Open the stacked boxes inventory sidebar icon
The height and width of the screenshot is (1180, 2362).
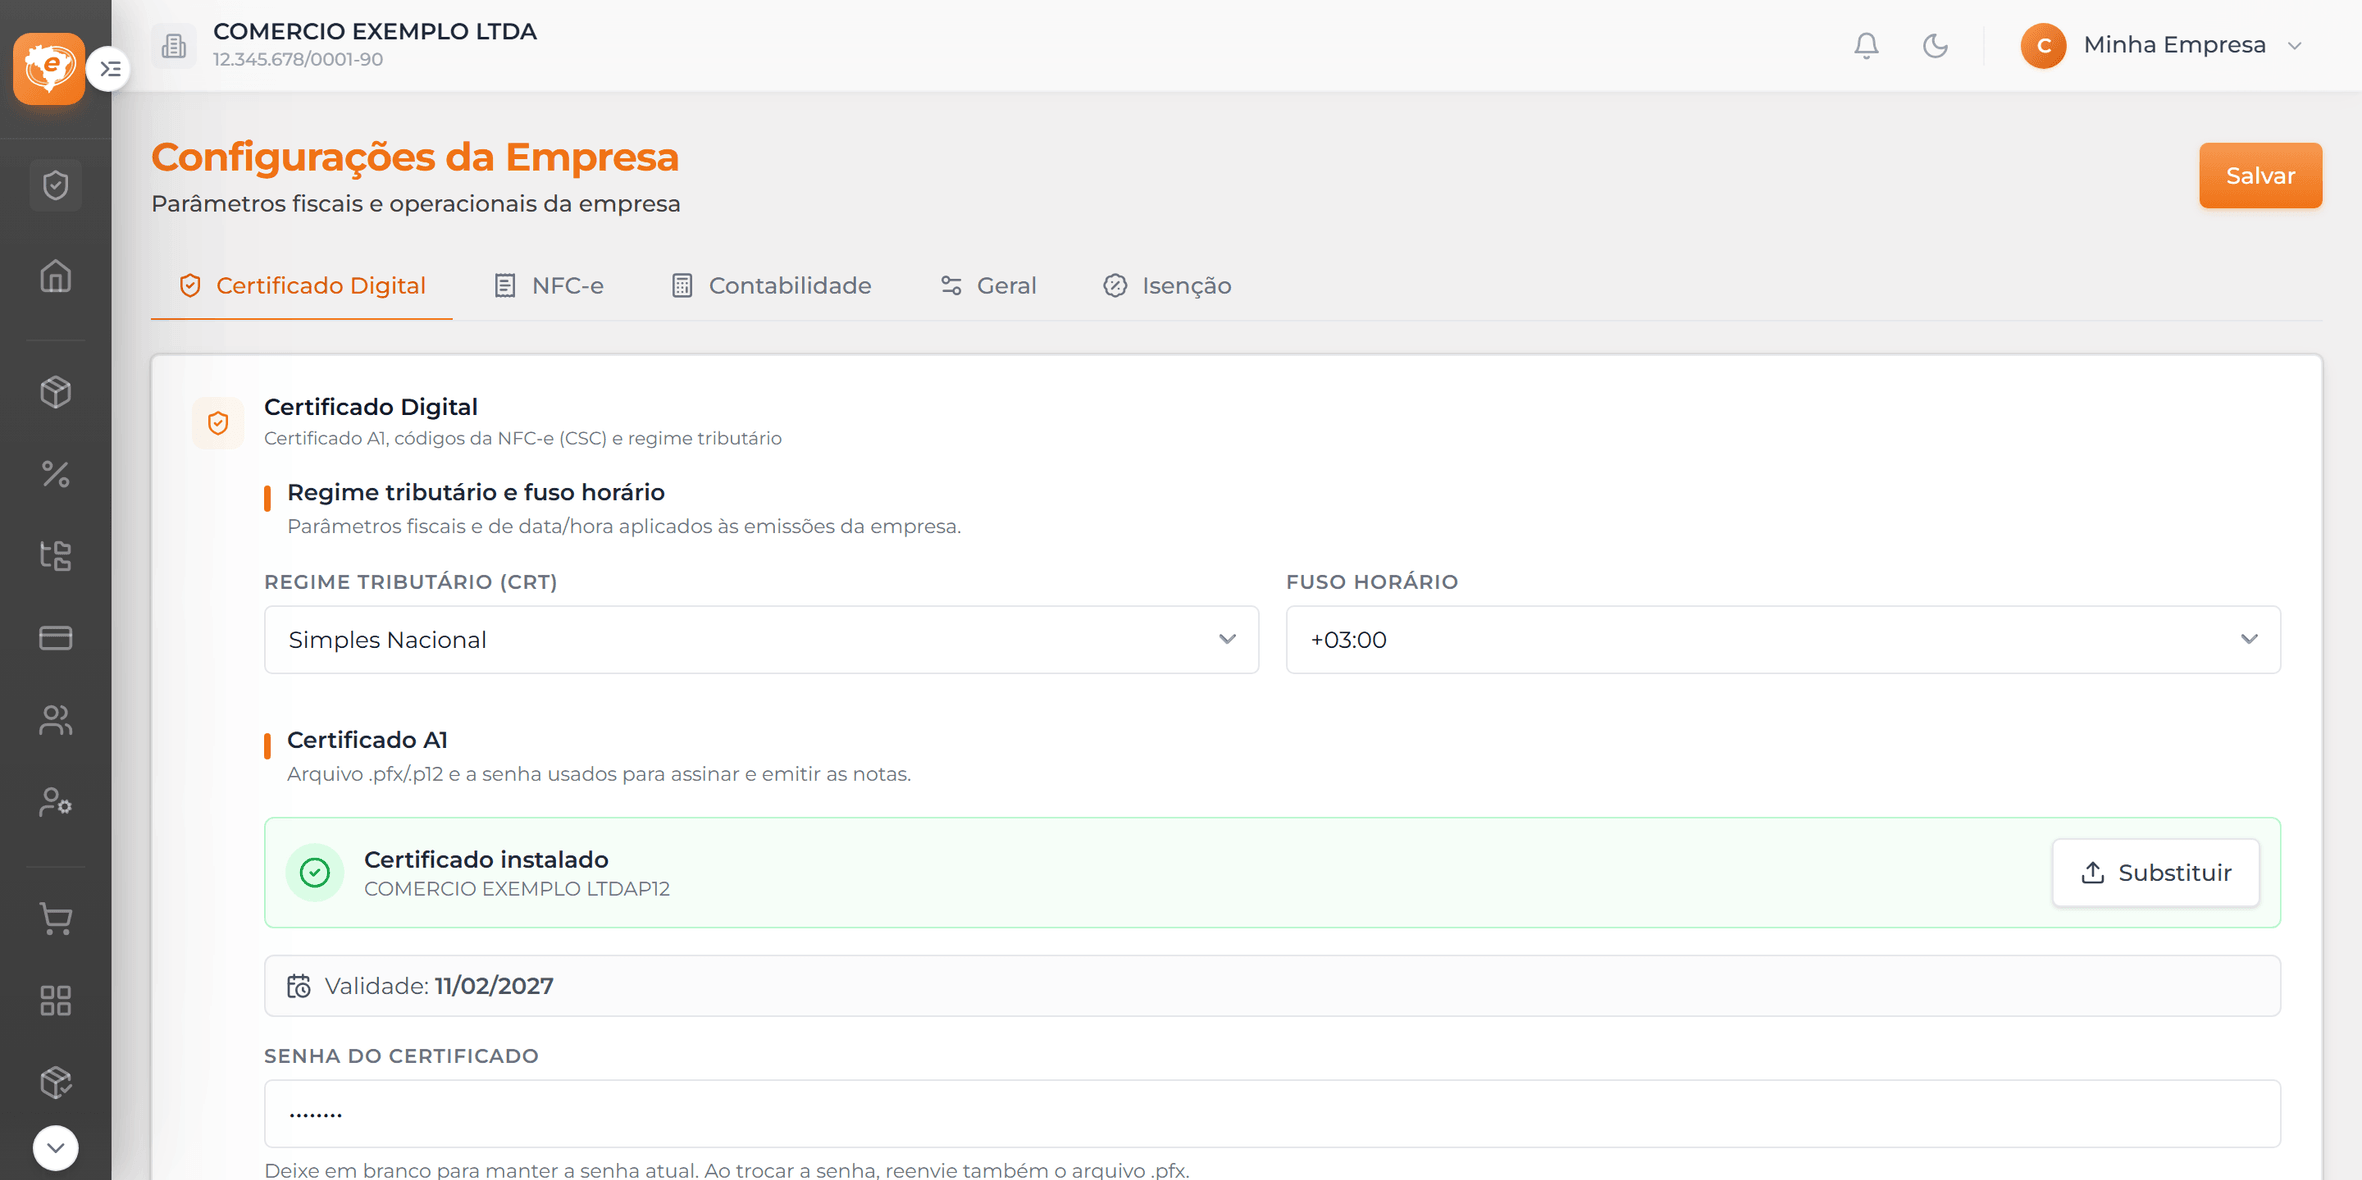click(x=55, y=1082)
